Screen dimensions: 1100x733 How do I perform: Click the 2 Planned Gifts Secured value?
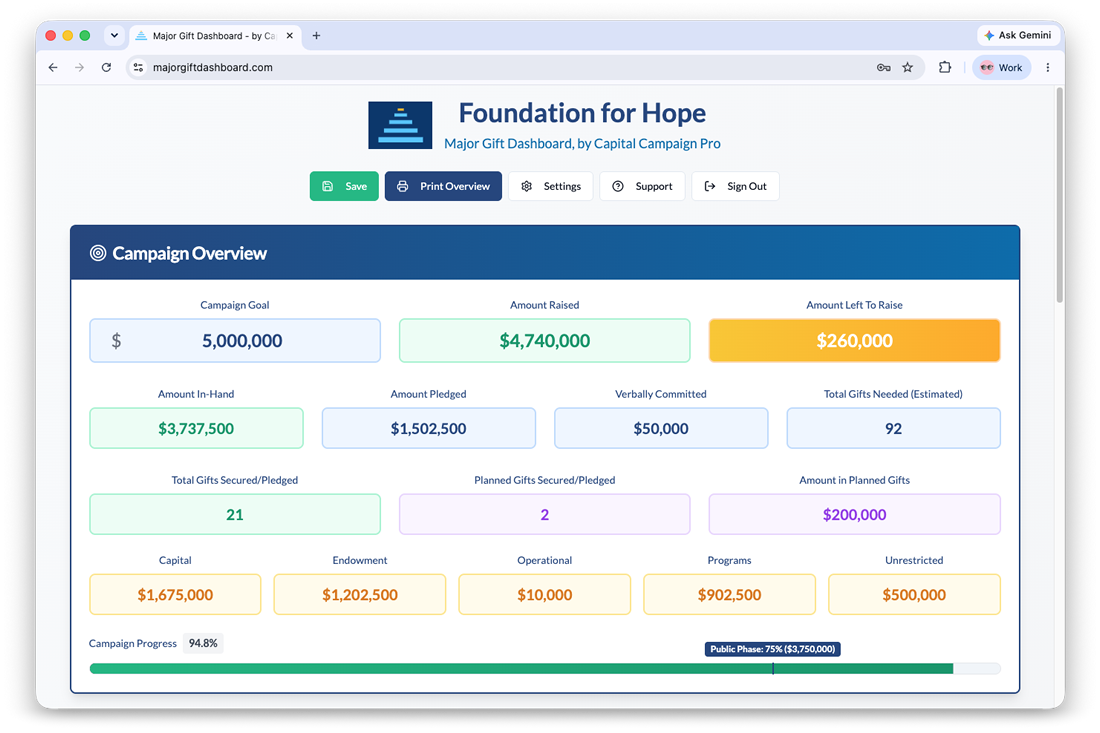pyautogui.click(x=544, y=514)
